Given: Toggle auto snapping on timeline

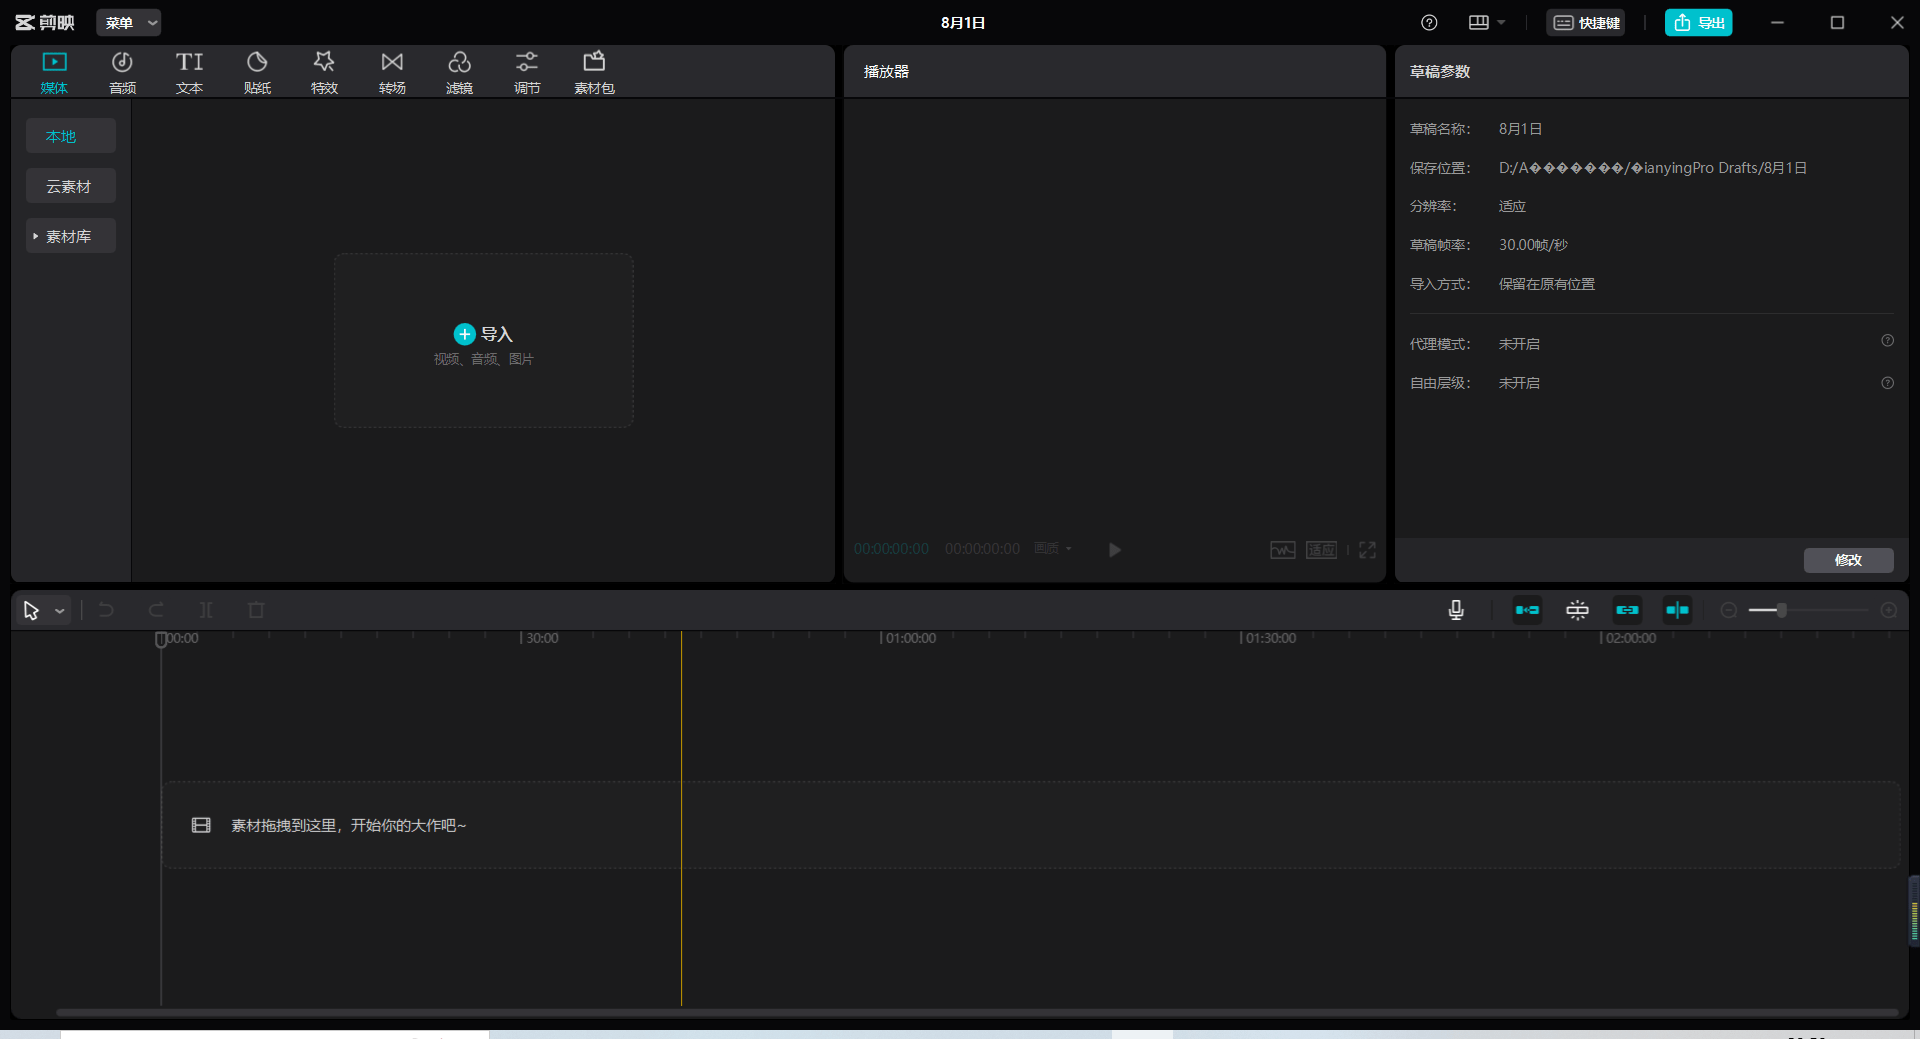Looking at the screenshot, I should (x=1577, y=610).
